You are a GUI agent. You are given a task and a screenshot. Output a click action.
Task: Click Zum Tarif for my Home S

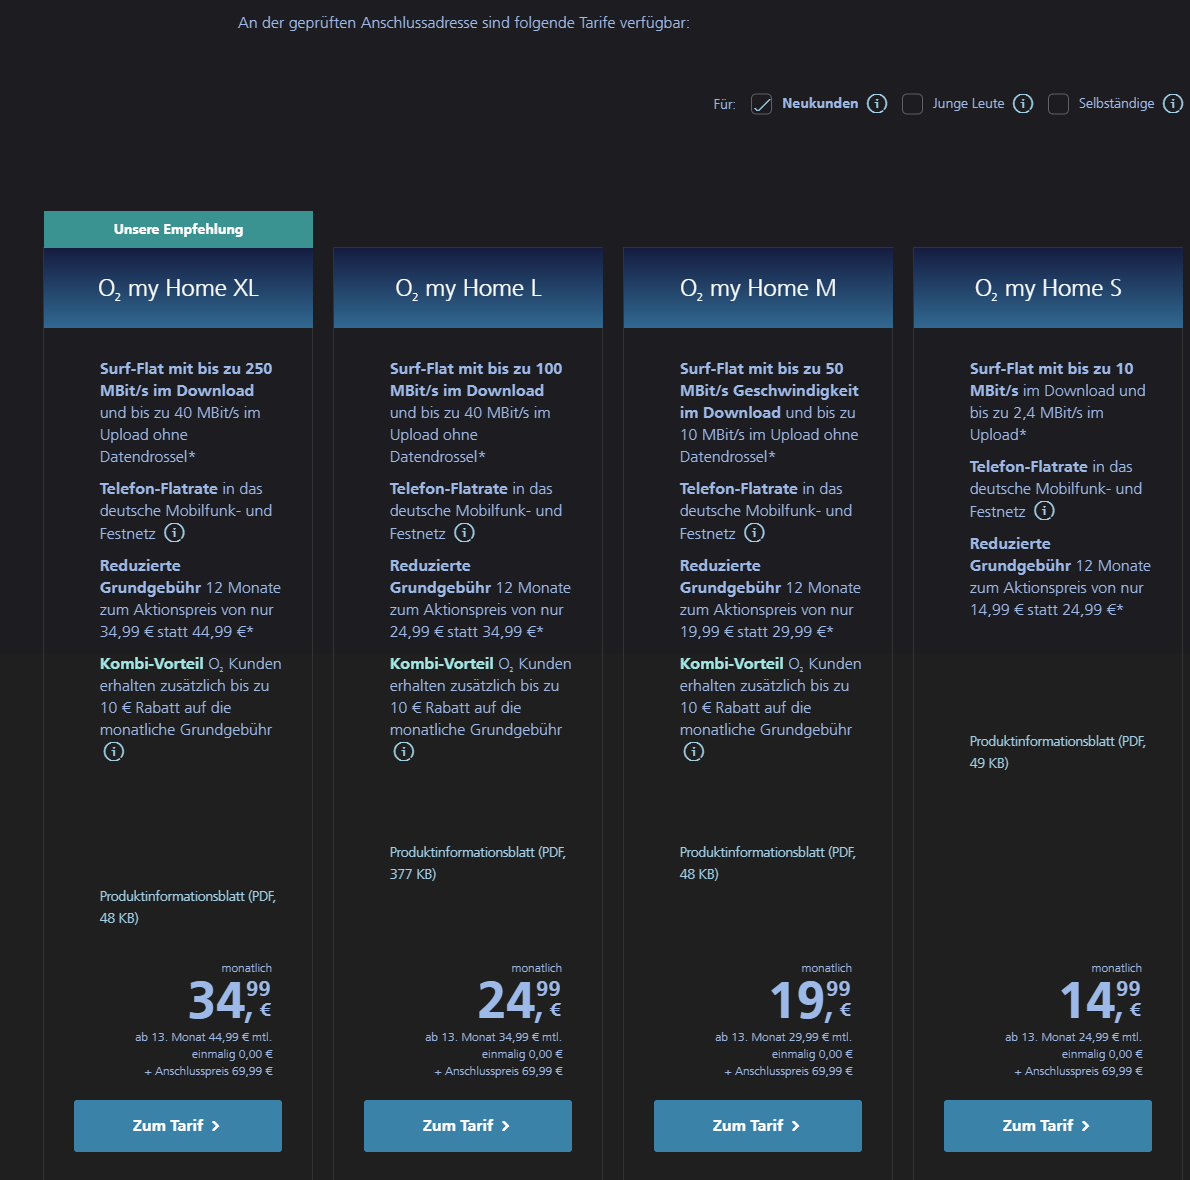click(1047, 1125)
